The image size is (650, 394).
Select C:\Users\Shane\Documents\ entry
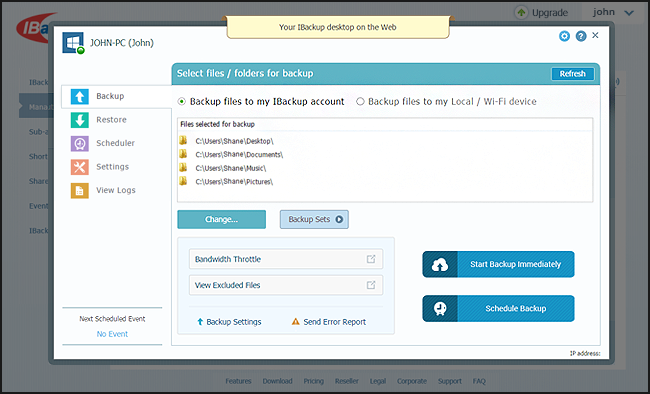pos(239,154)
